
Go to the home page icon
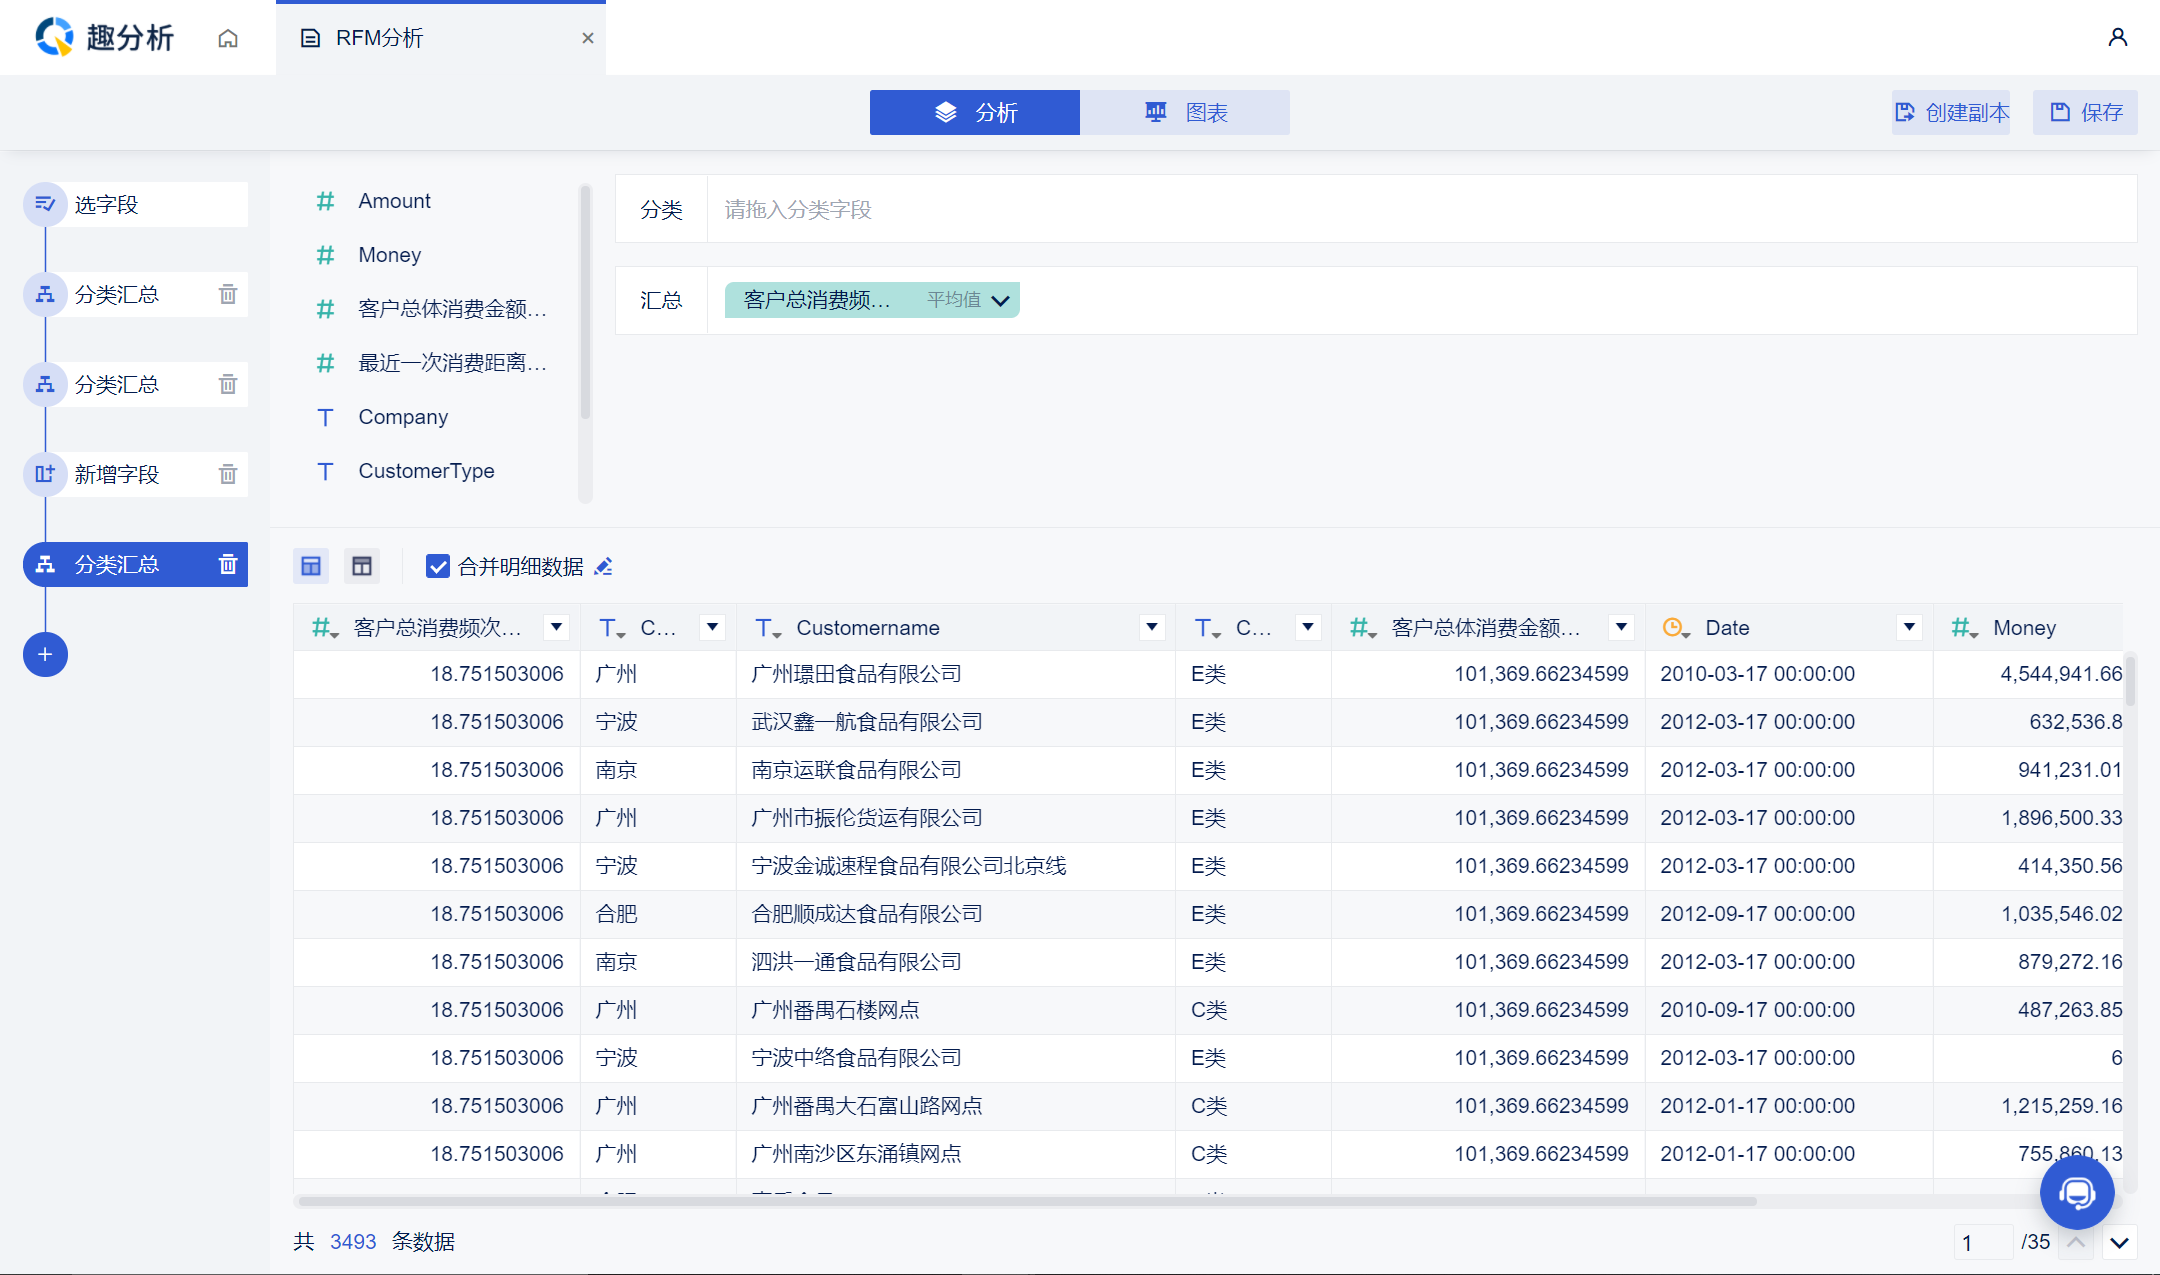coord(228,38)
